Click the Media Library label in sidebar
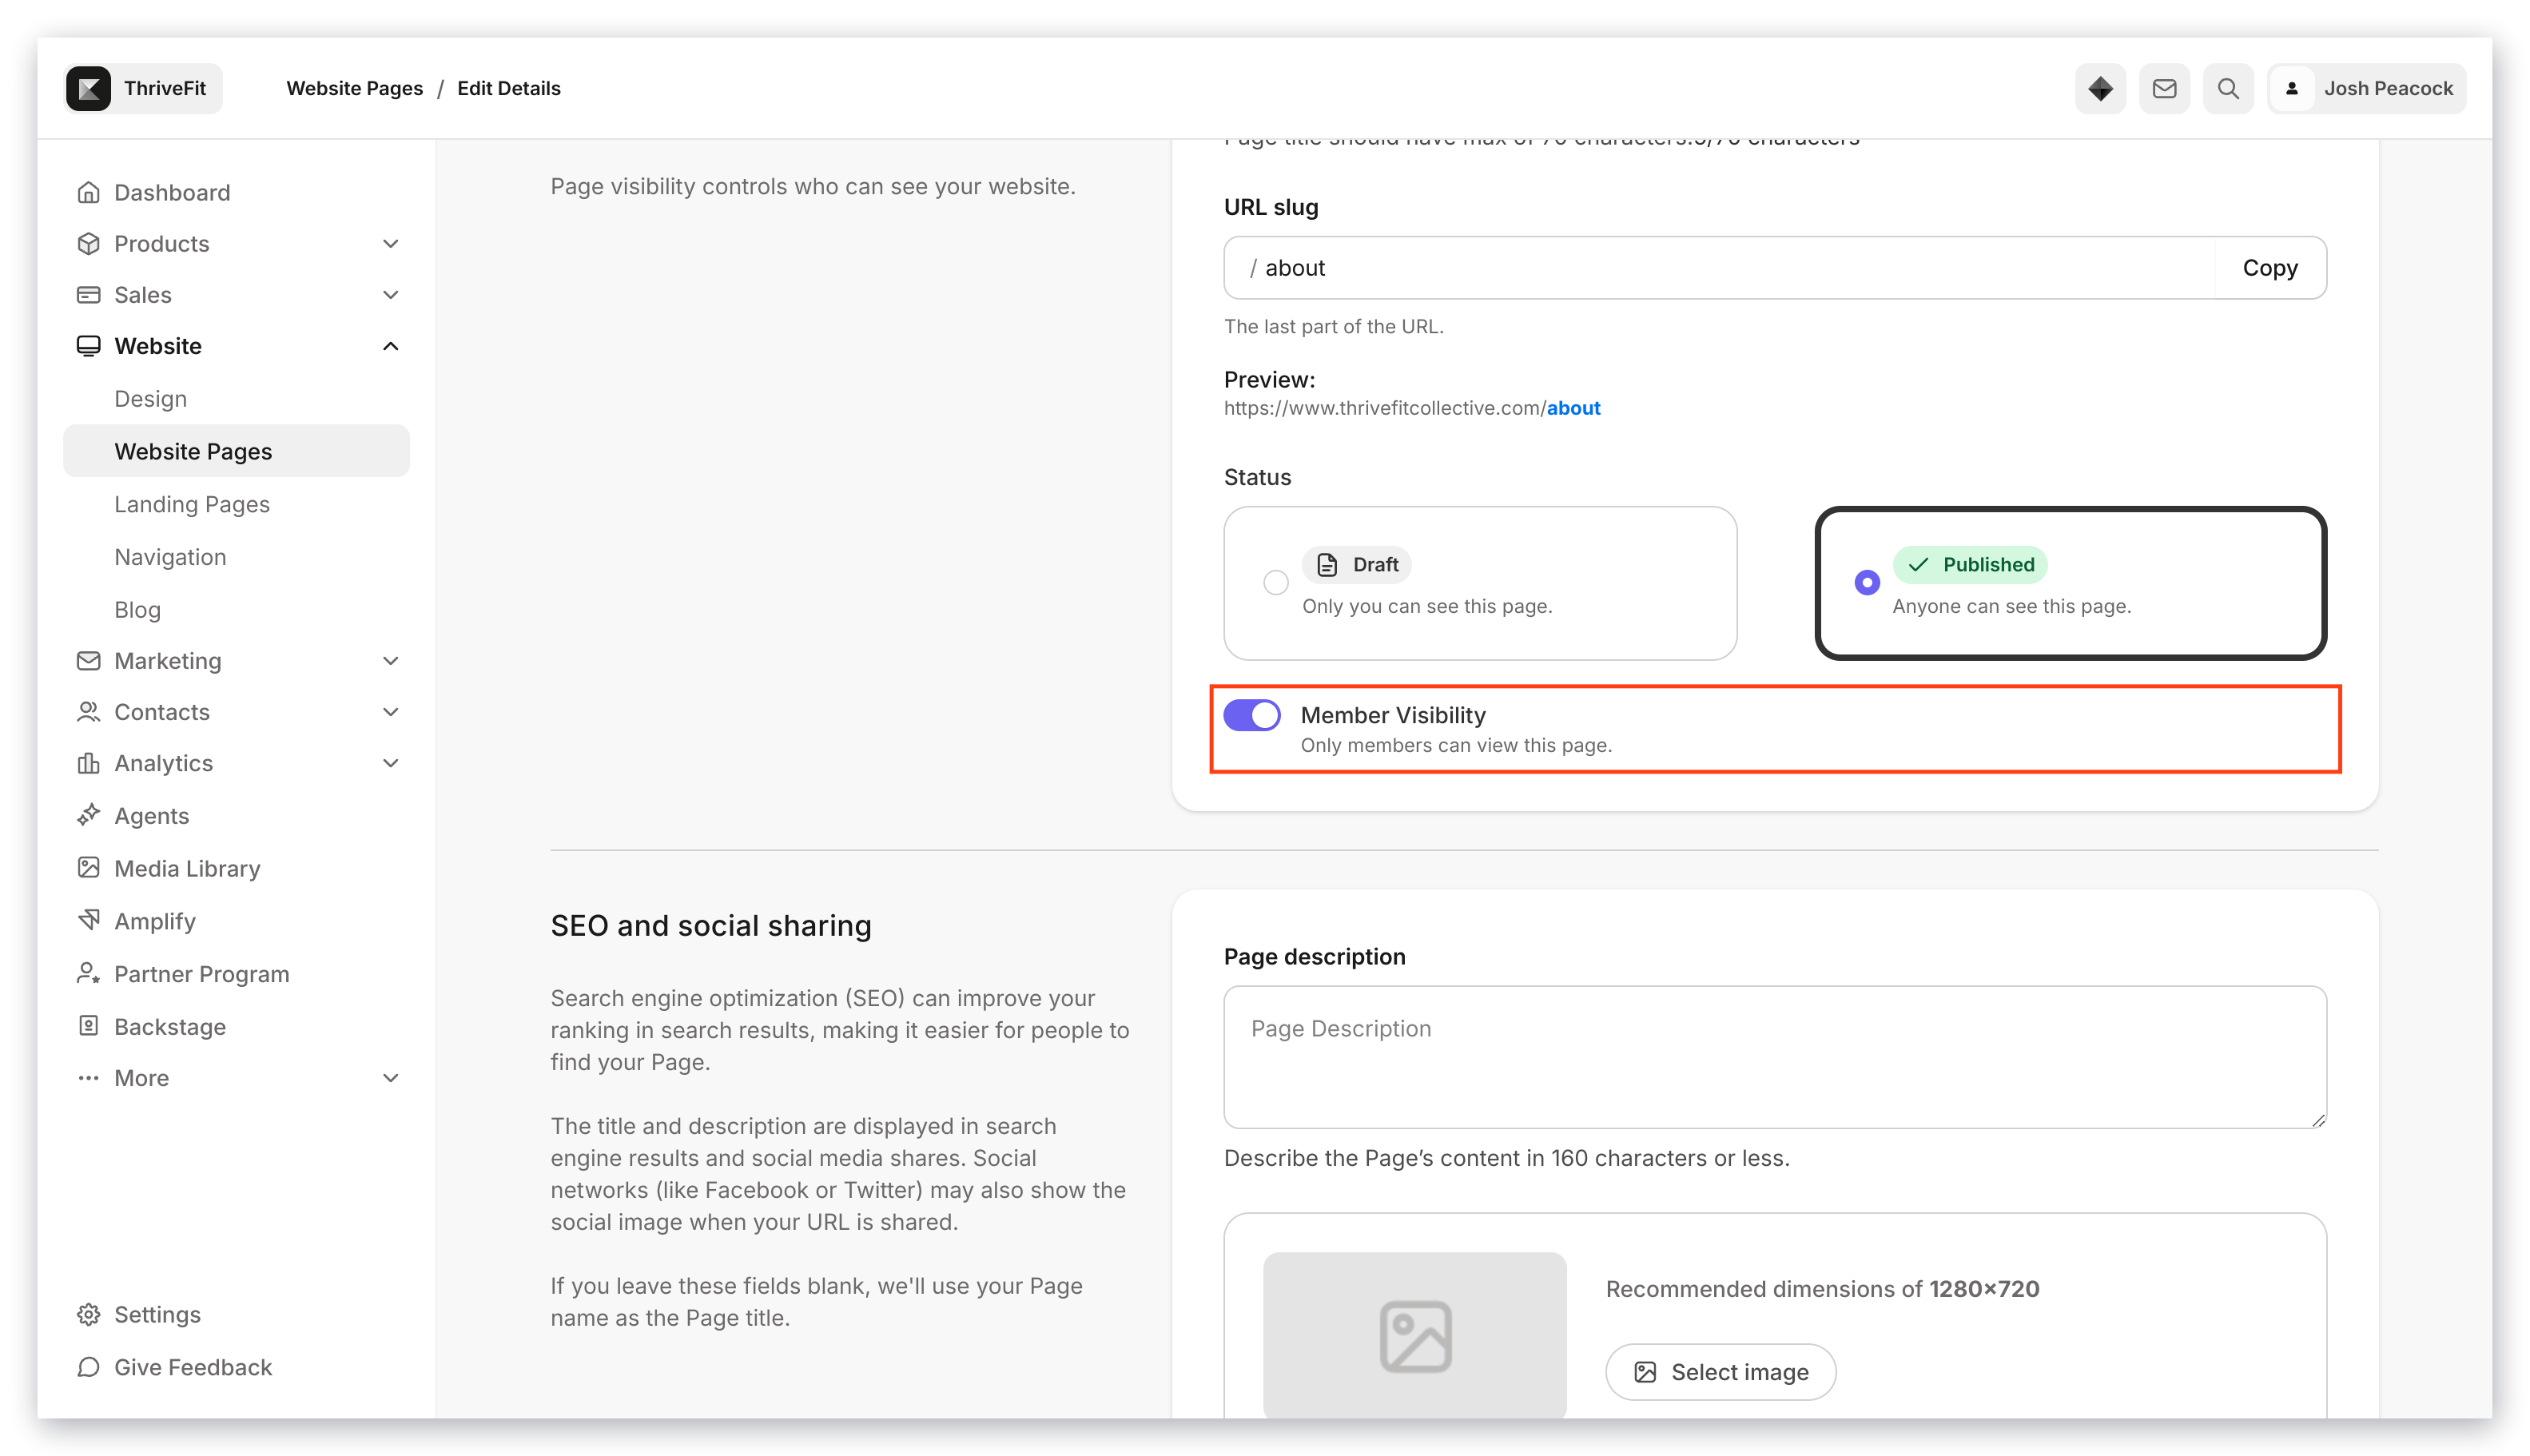The width and height of the screenshot is (2530, 1456). tap(187, 868)
